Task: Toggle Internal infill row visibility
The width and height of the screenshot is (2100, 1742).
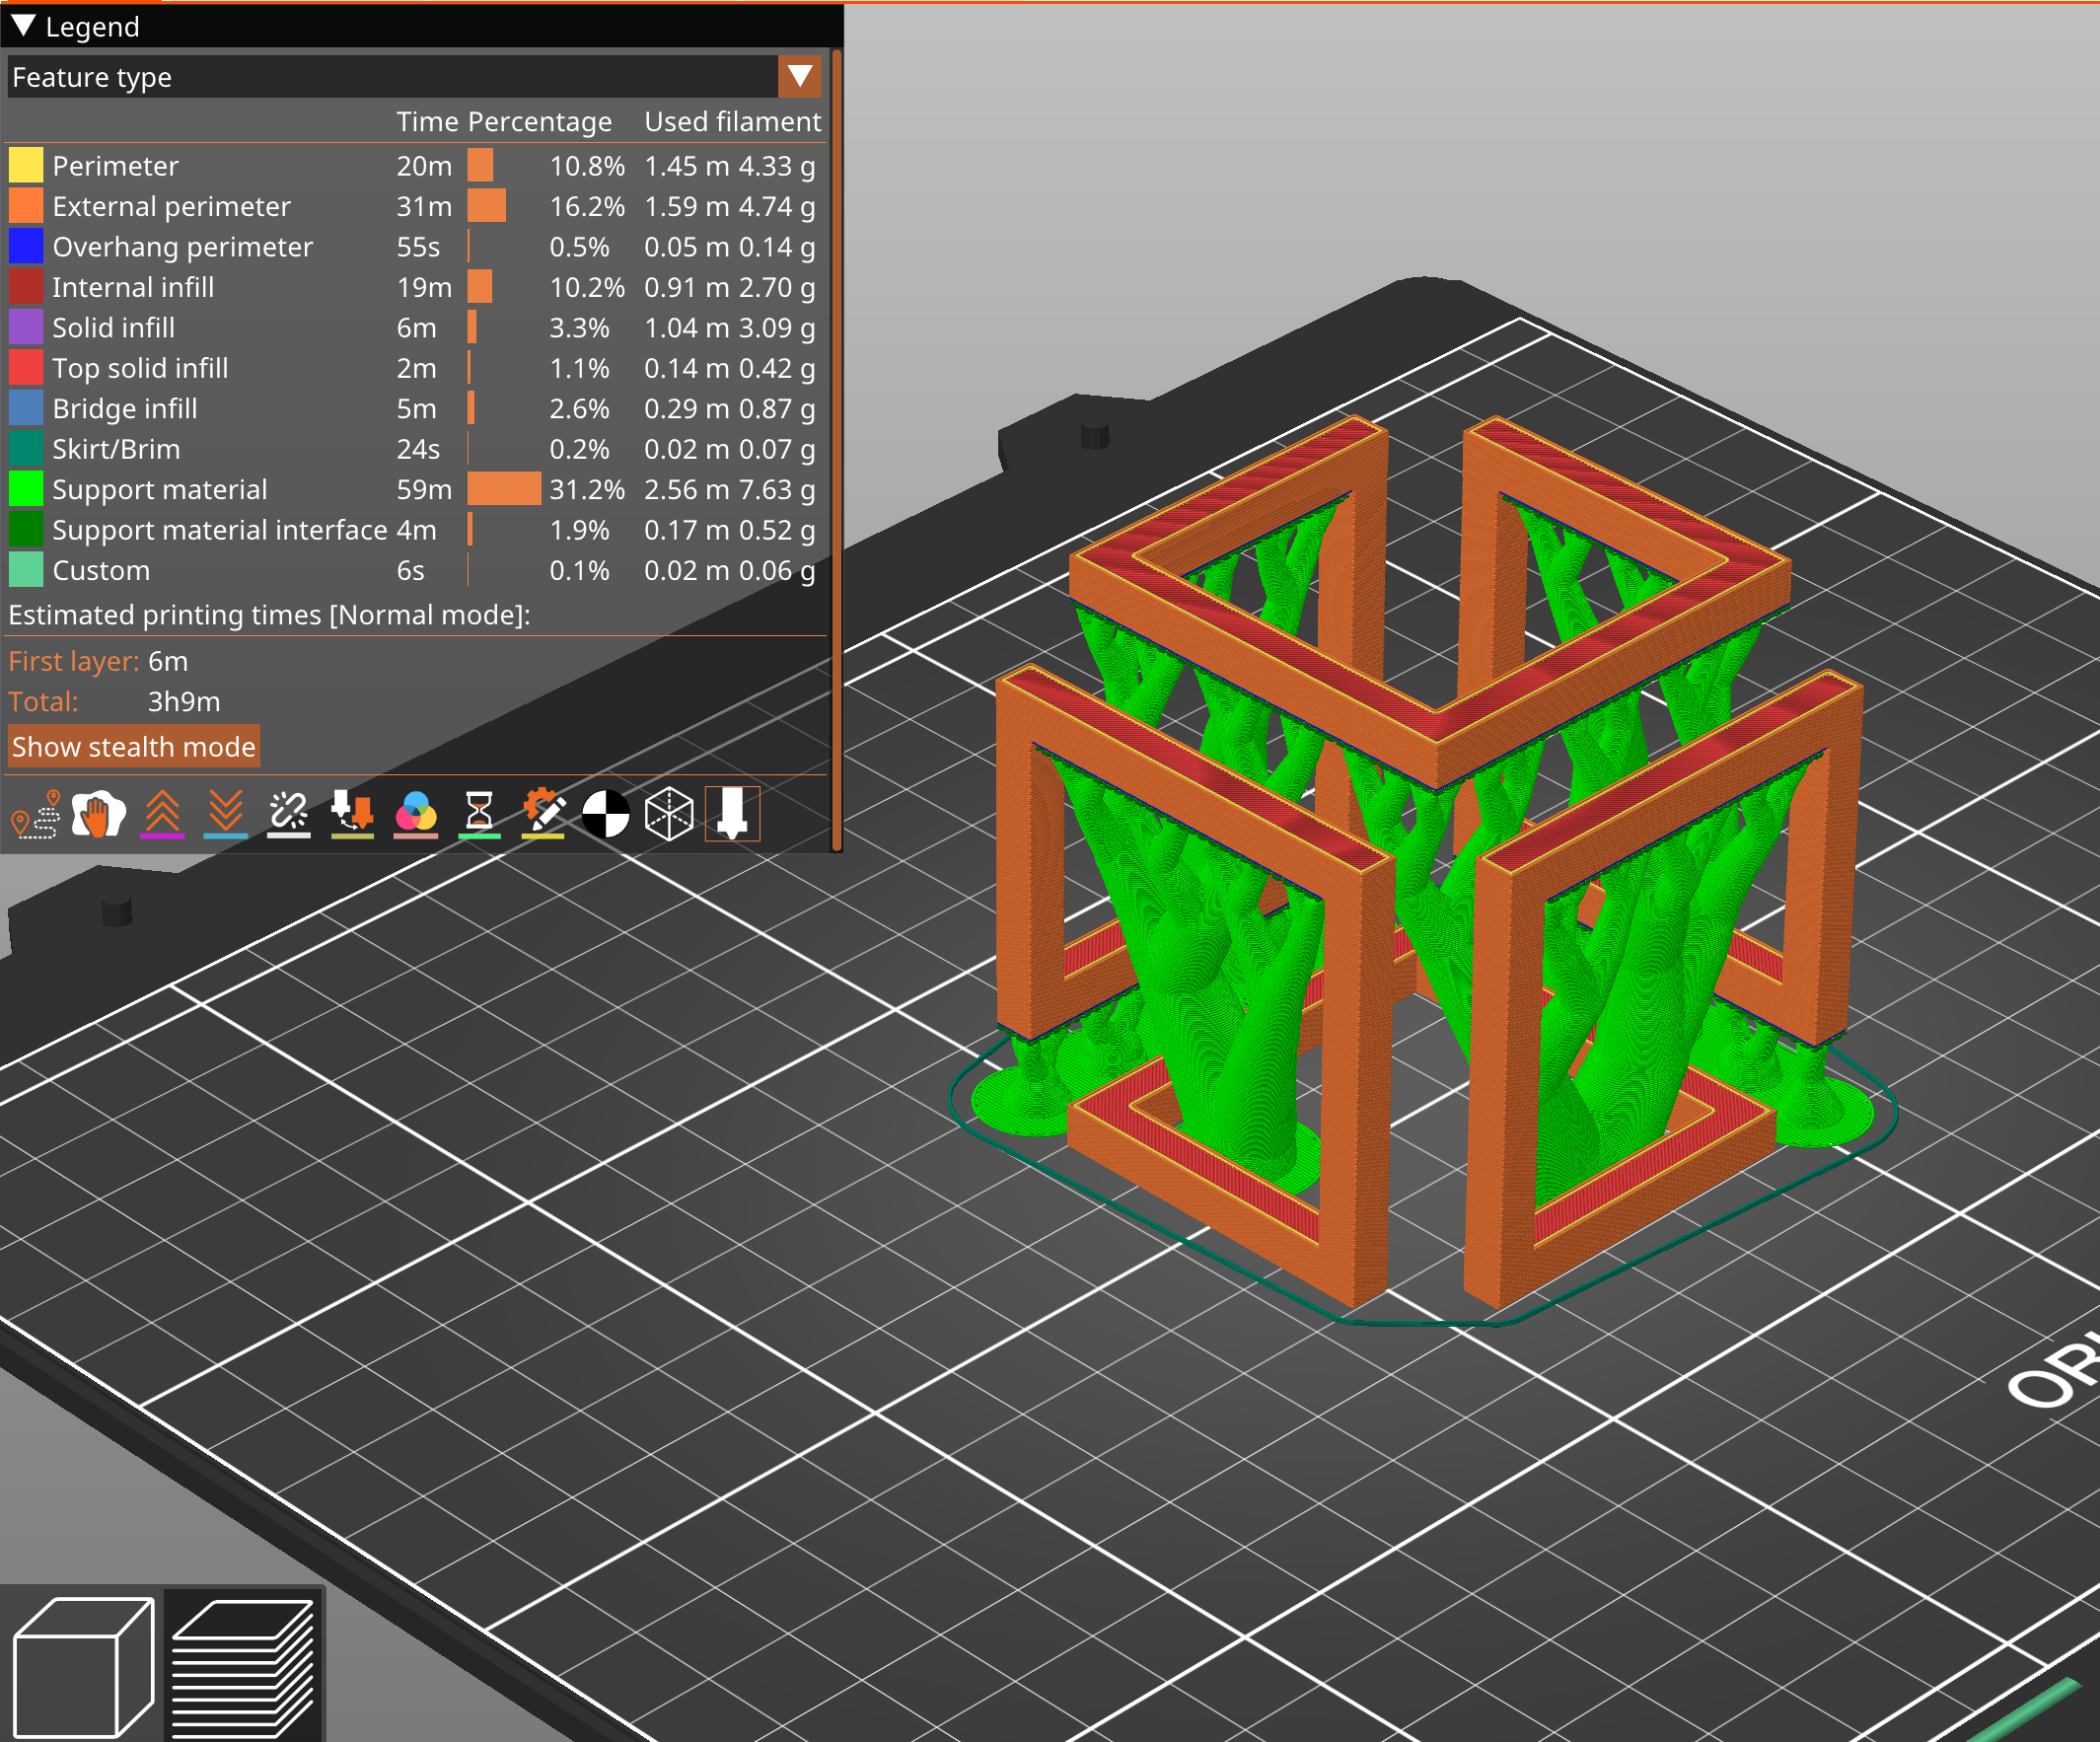Action: point(414,287)
